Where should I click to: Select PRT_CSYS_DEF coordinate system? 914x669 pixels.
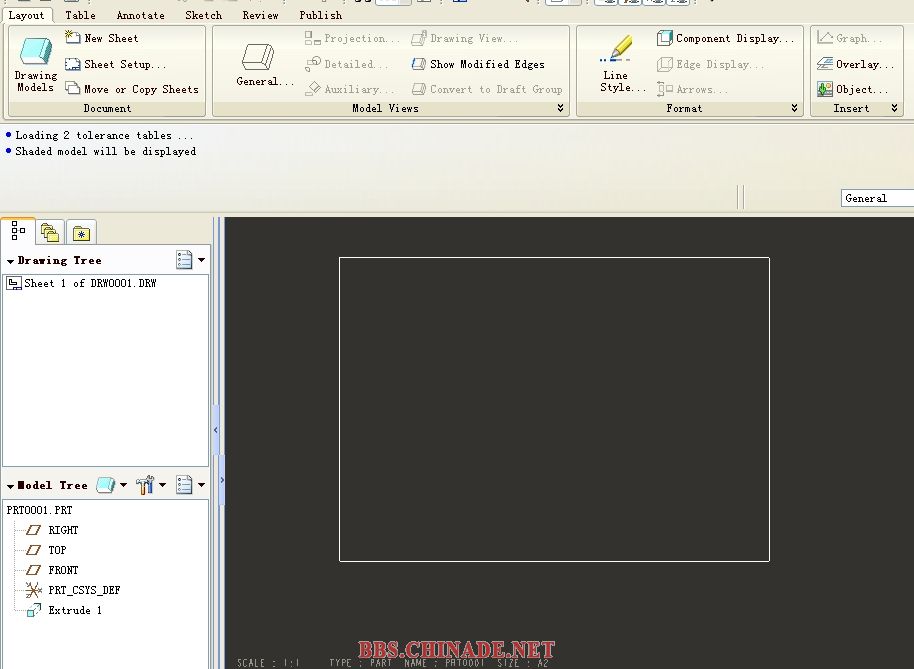[x=73, y=590]
